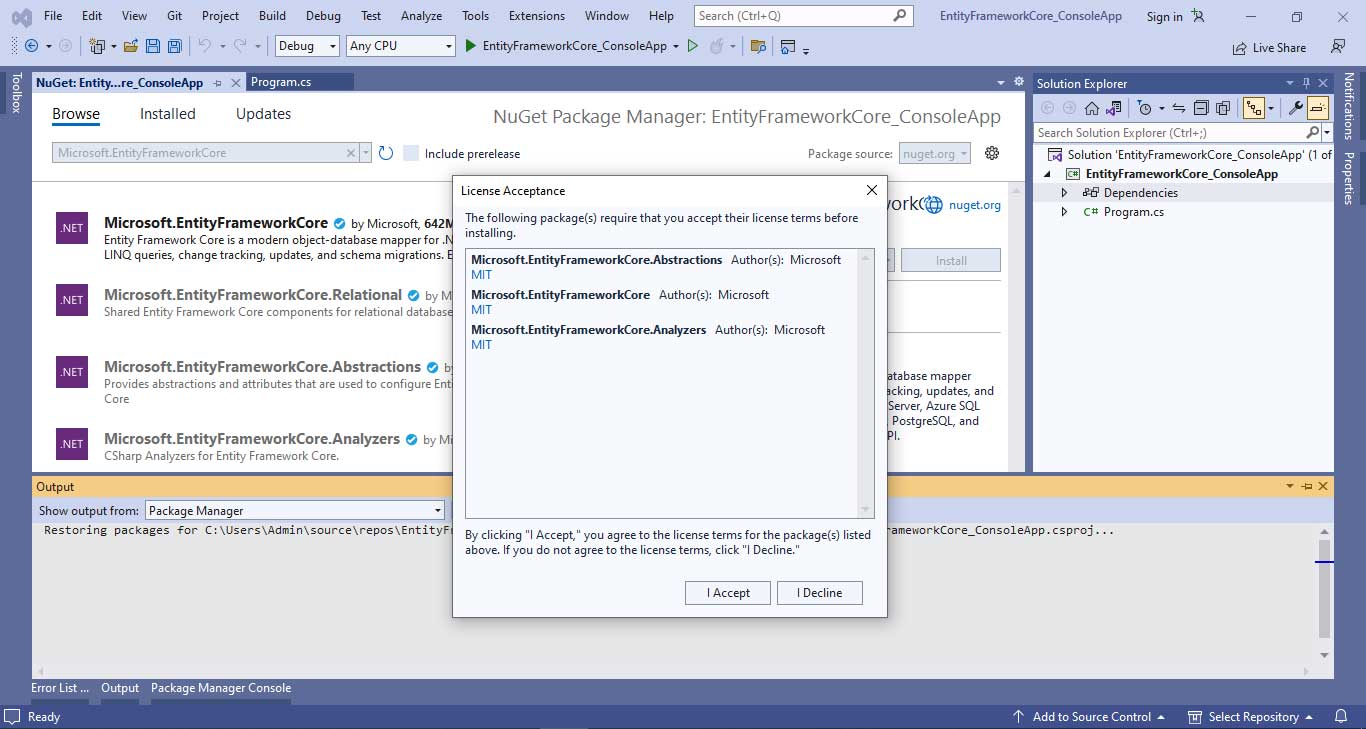Pin the Solution Explorer panel
Screen dimensions: 1366x729
[x=1307, y=82]
